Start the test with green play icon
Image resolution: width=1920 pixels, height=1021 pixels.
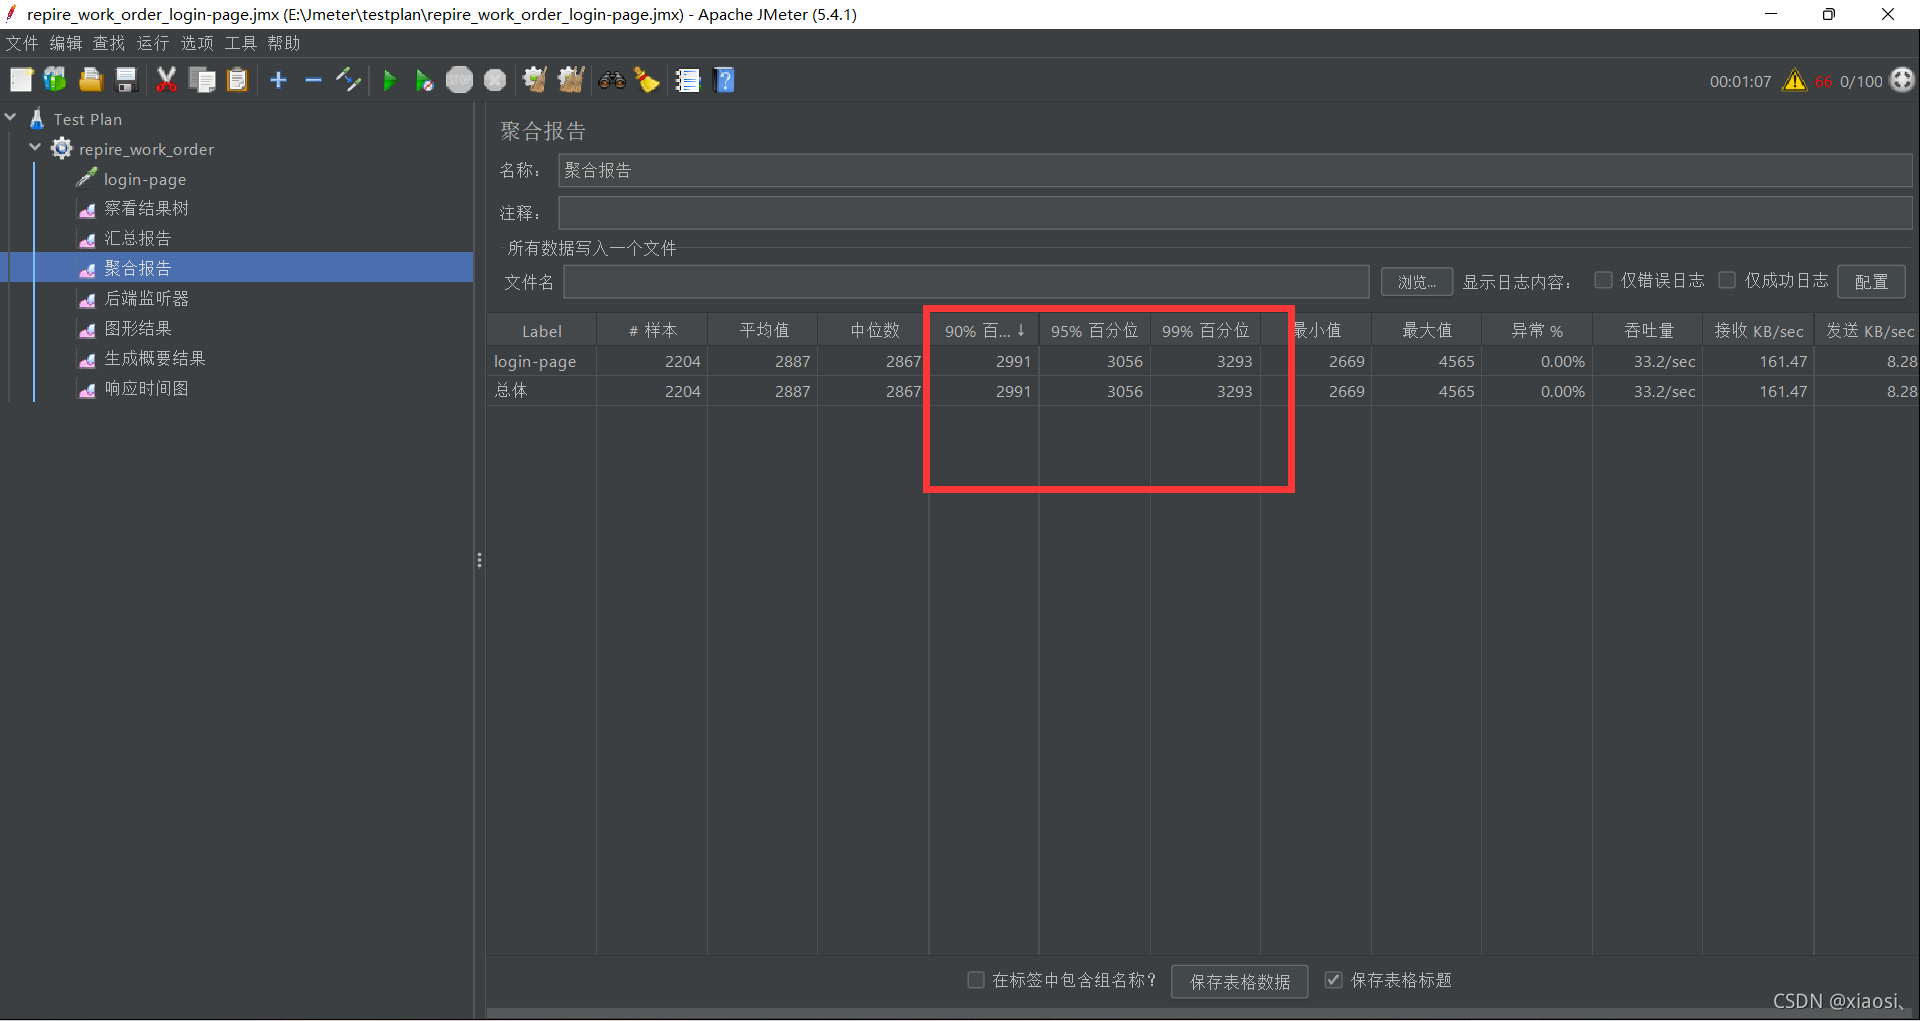click(x=390, y=80)
